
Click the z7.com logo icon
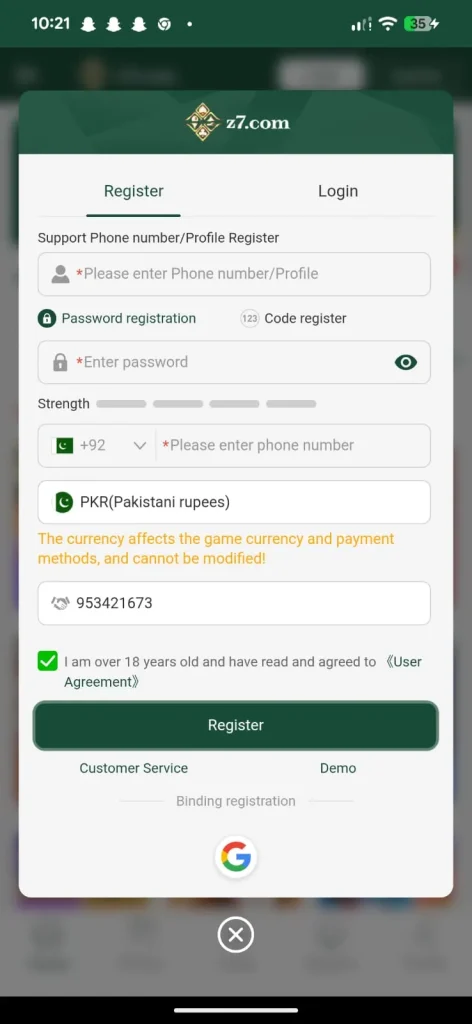click(x=203, y=122)
